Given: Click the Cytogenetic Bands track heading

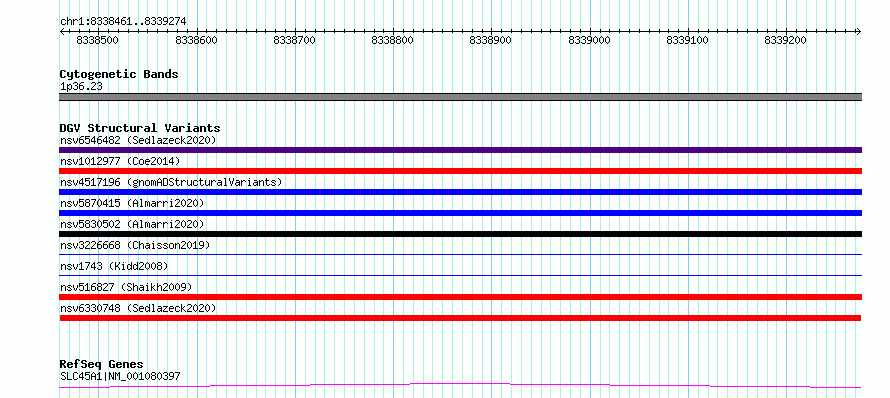Looking at the screenshot, I should (119, 74).
